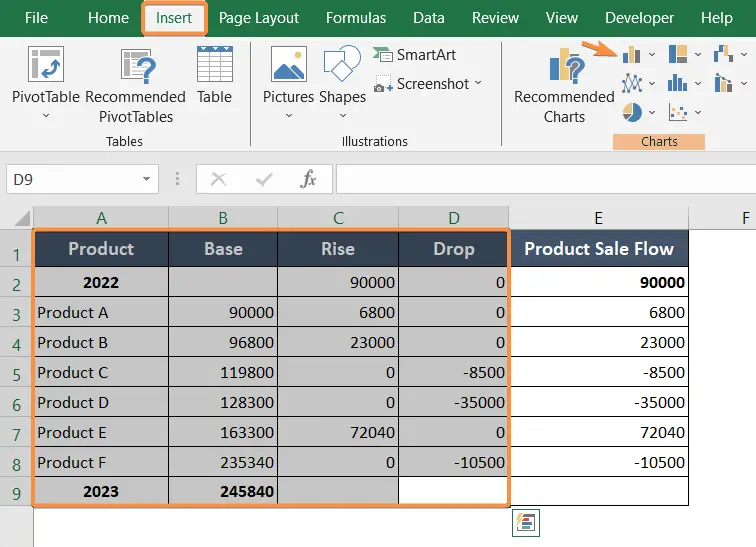Insert a hierarchy treemap chart
The height and width of the screenshot is (547, 756).
[x=678, y=54]
